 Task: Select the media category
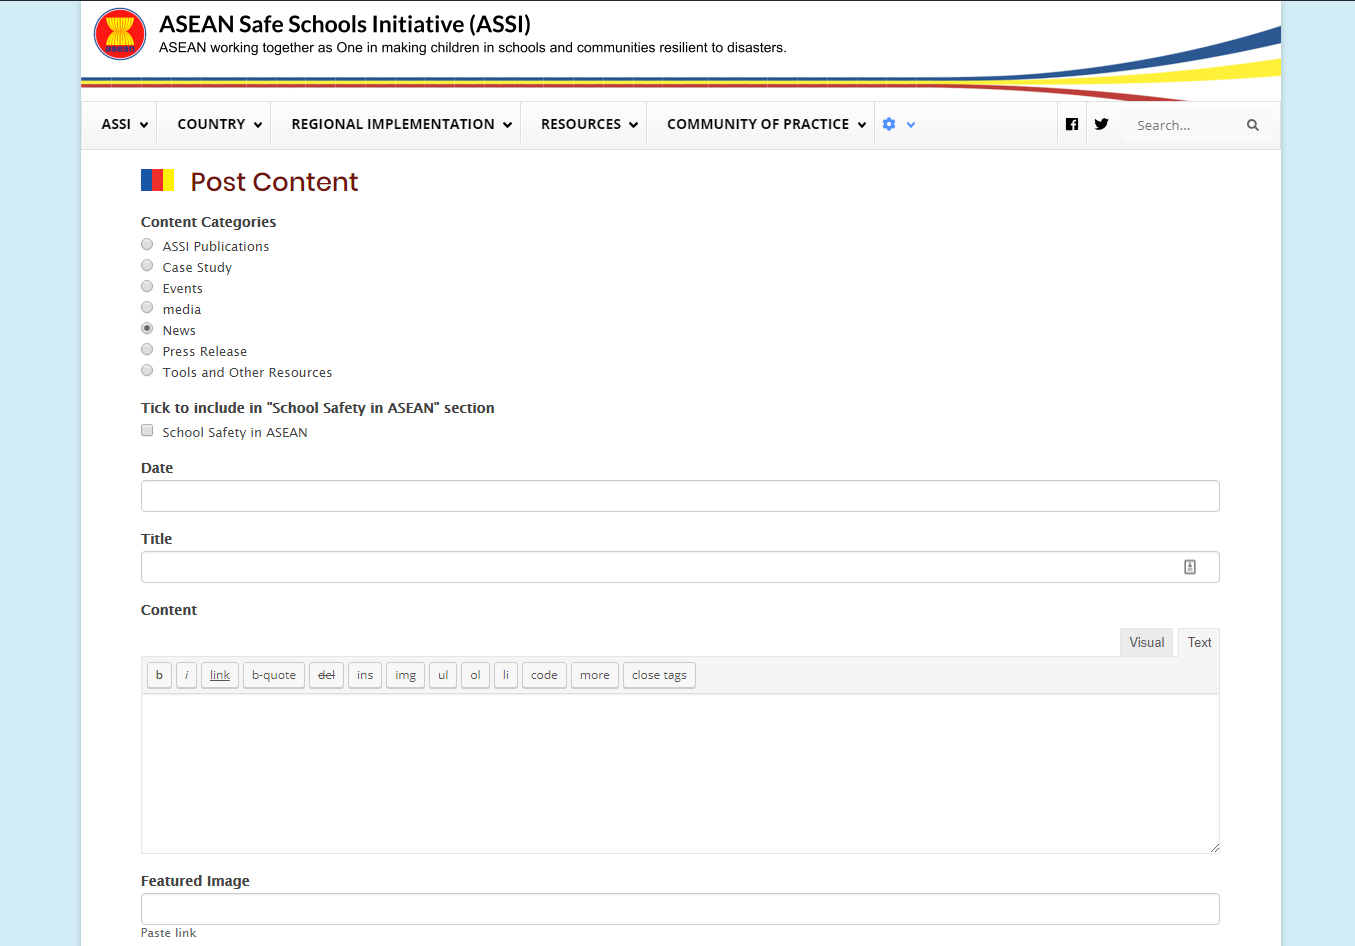[x=147, y=308]
